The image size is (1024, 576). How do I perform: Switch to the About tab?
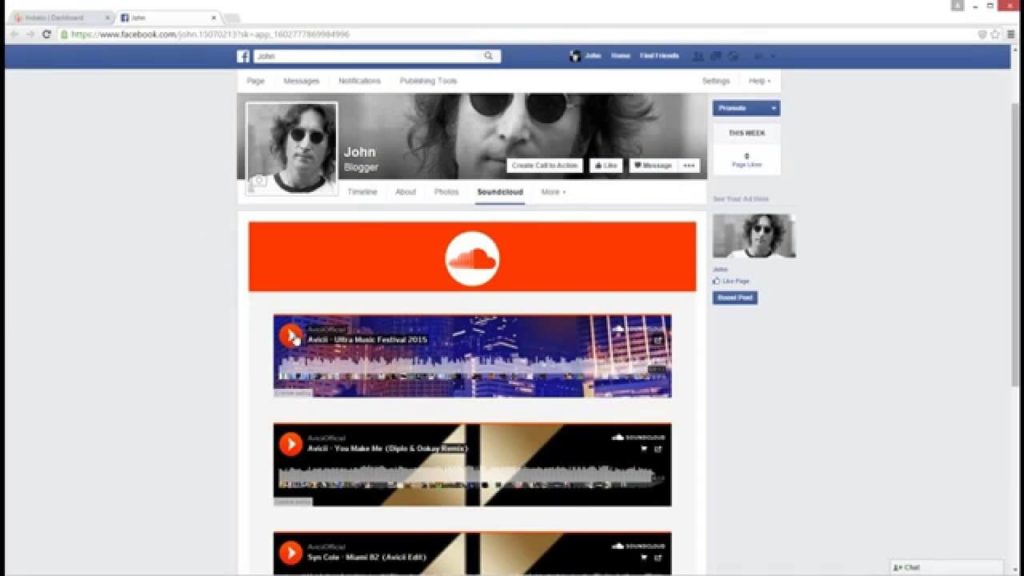[406, 192]
